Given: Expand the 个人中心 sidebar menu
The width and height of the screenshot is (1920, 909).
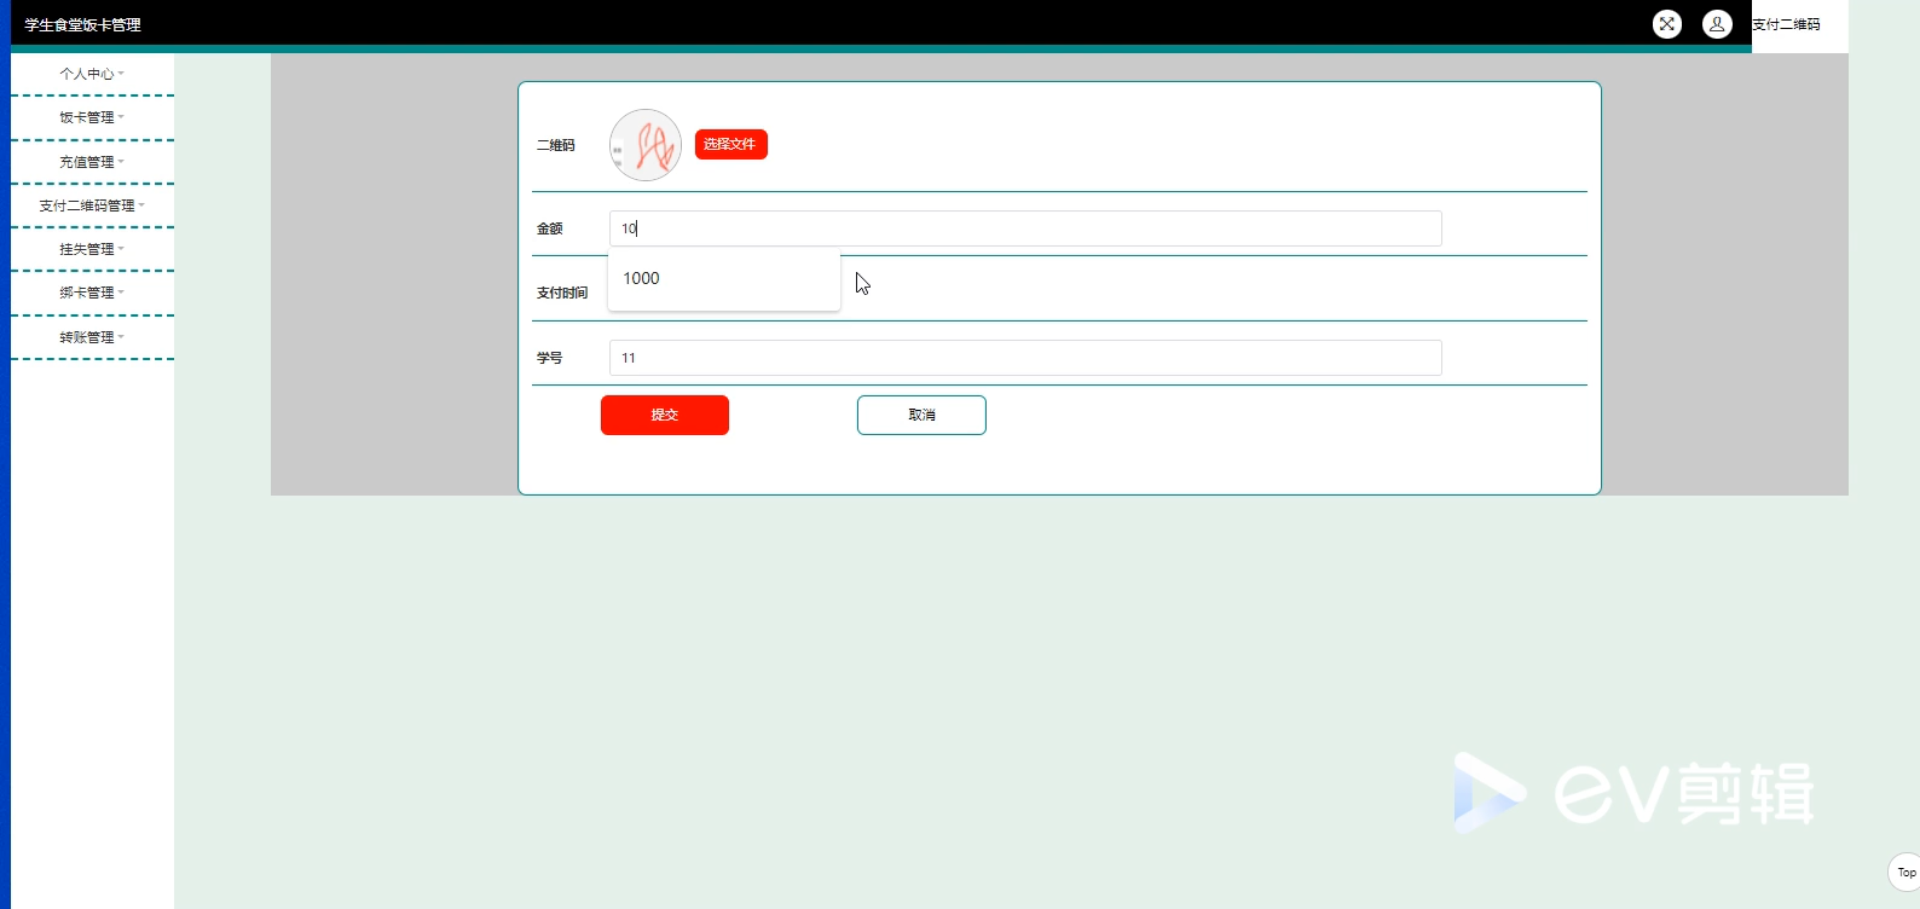Looking at the screenshot, I should [x=92, y=74].
